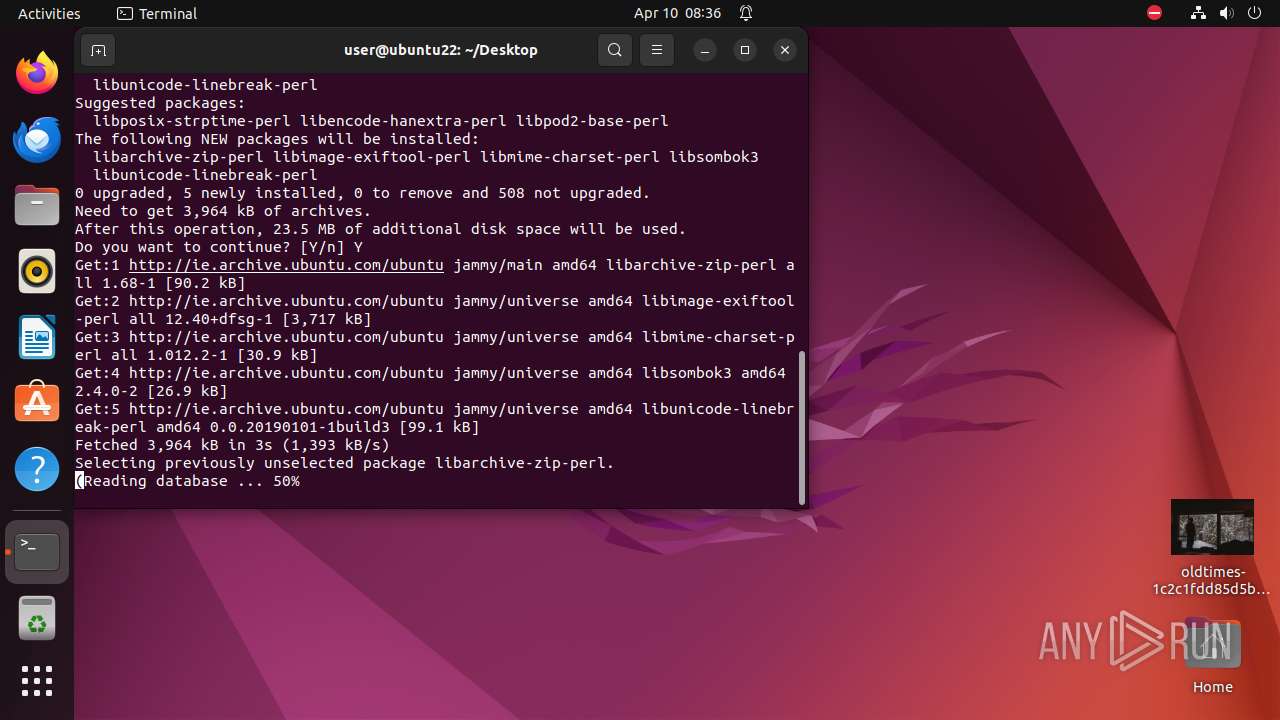
Task: Open the Help dock icon
Action: click(x=37, y=468)
